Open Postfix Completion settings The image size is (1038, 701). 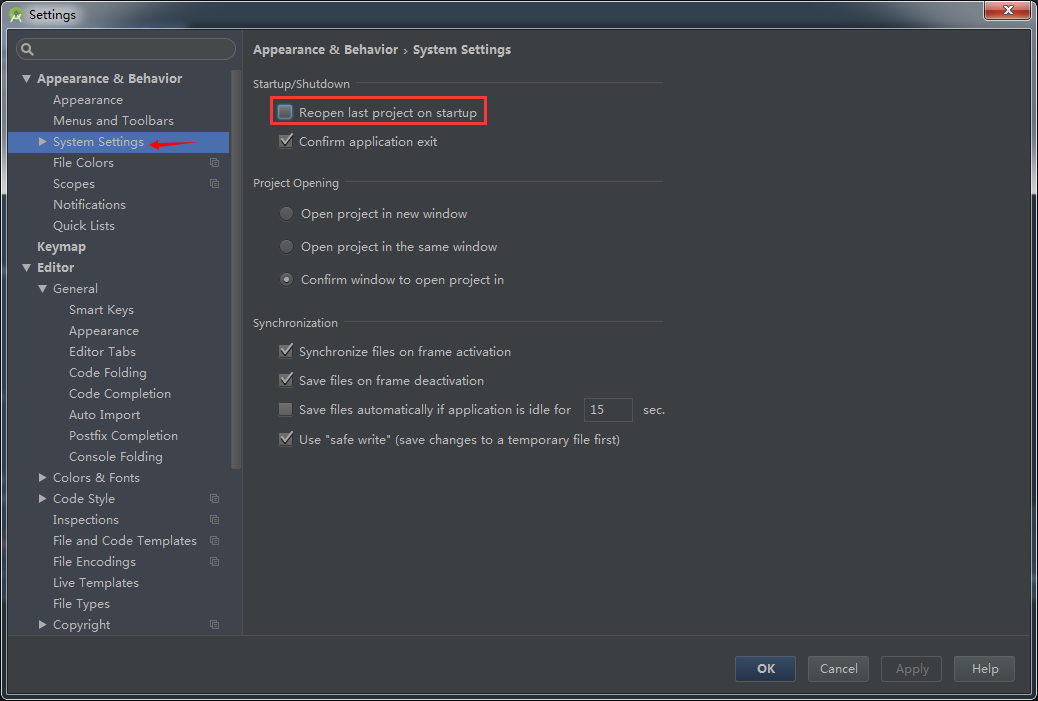coord(123,436)
